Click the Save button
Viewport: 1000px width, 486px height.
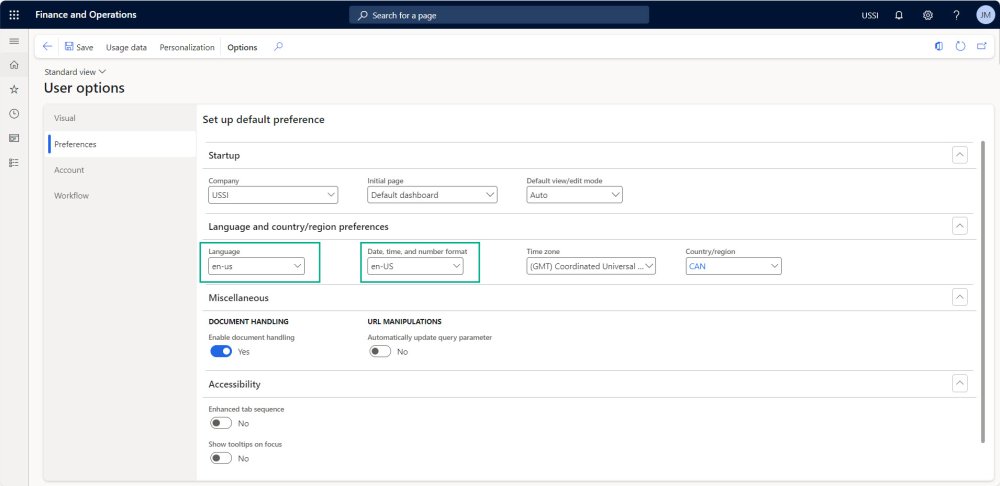click(x=79, y=47)
